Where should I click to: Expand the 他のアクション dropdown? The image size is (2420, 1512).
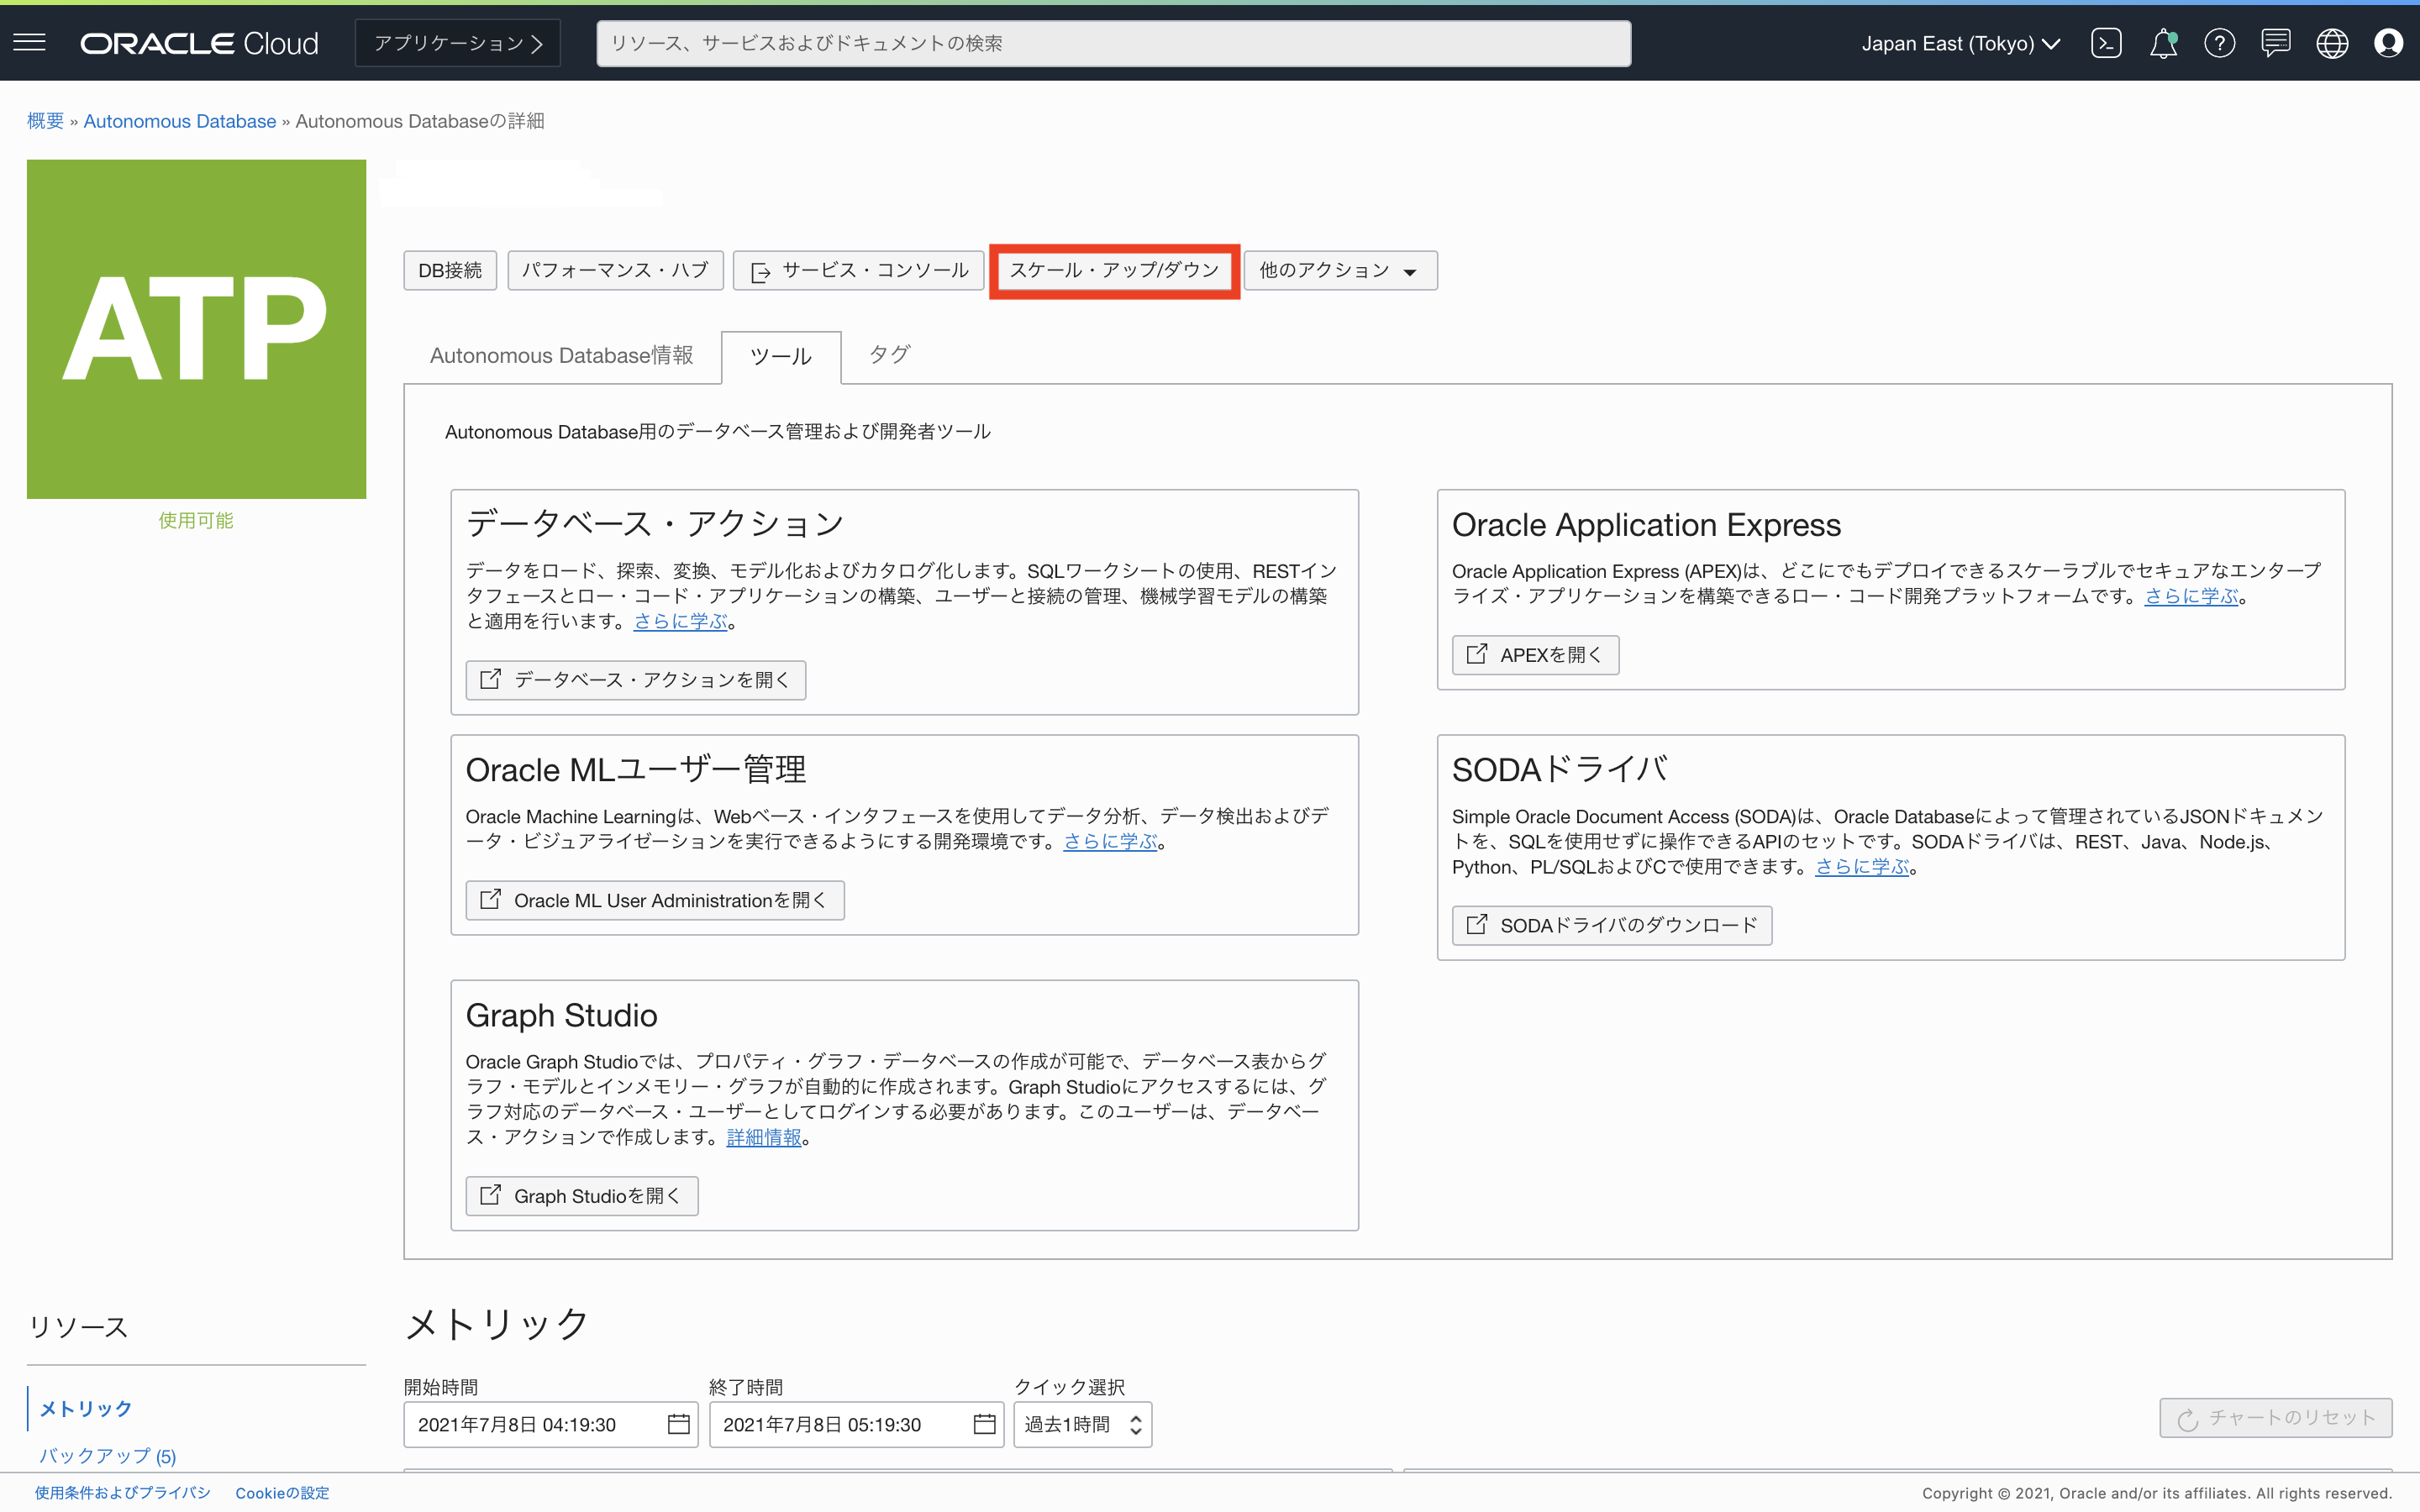coord(1340,270)
